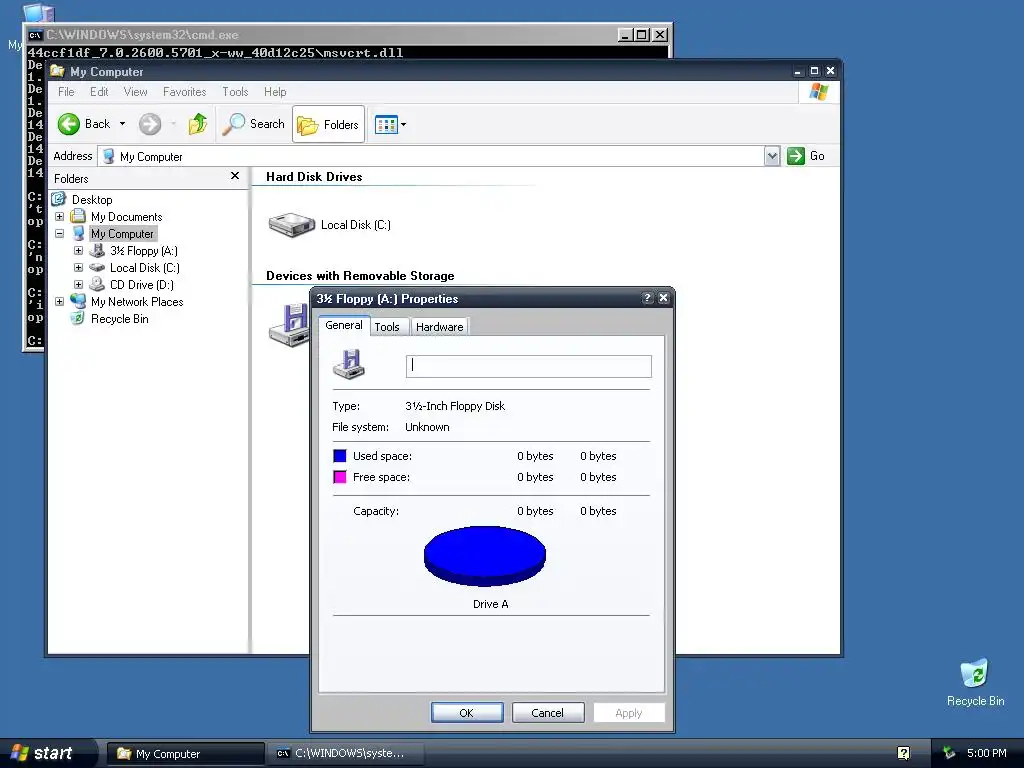Click the 5:00 PM clock

pyautogui.click(x=987, y=754)
